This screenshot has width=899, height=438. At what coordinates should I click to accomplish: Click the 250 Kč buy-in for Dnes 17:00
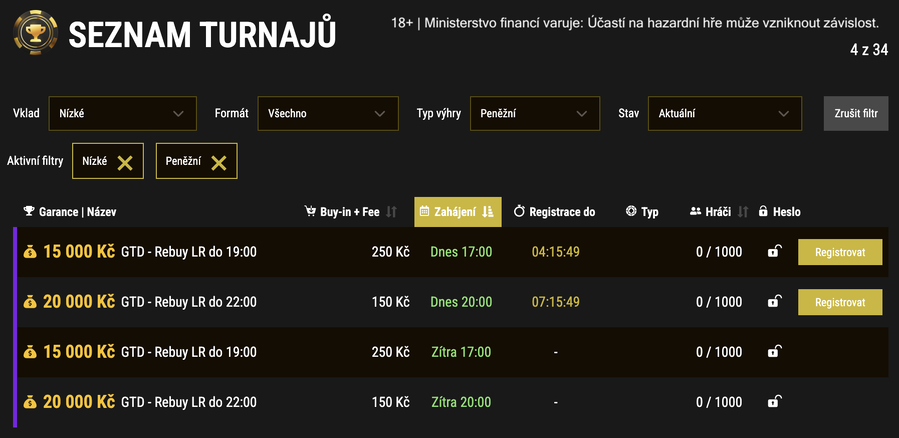pos(390,252)
